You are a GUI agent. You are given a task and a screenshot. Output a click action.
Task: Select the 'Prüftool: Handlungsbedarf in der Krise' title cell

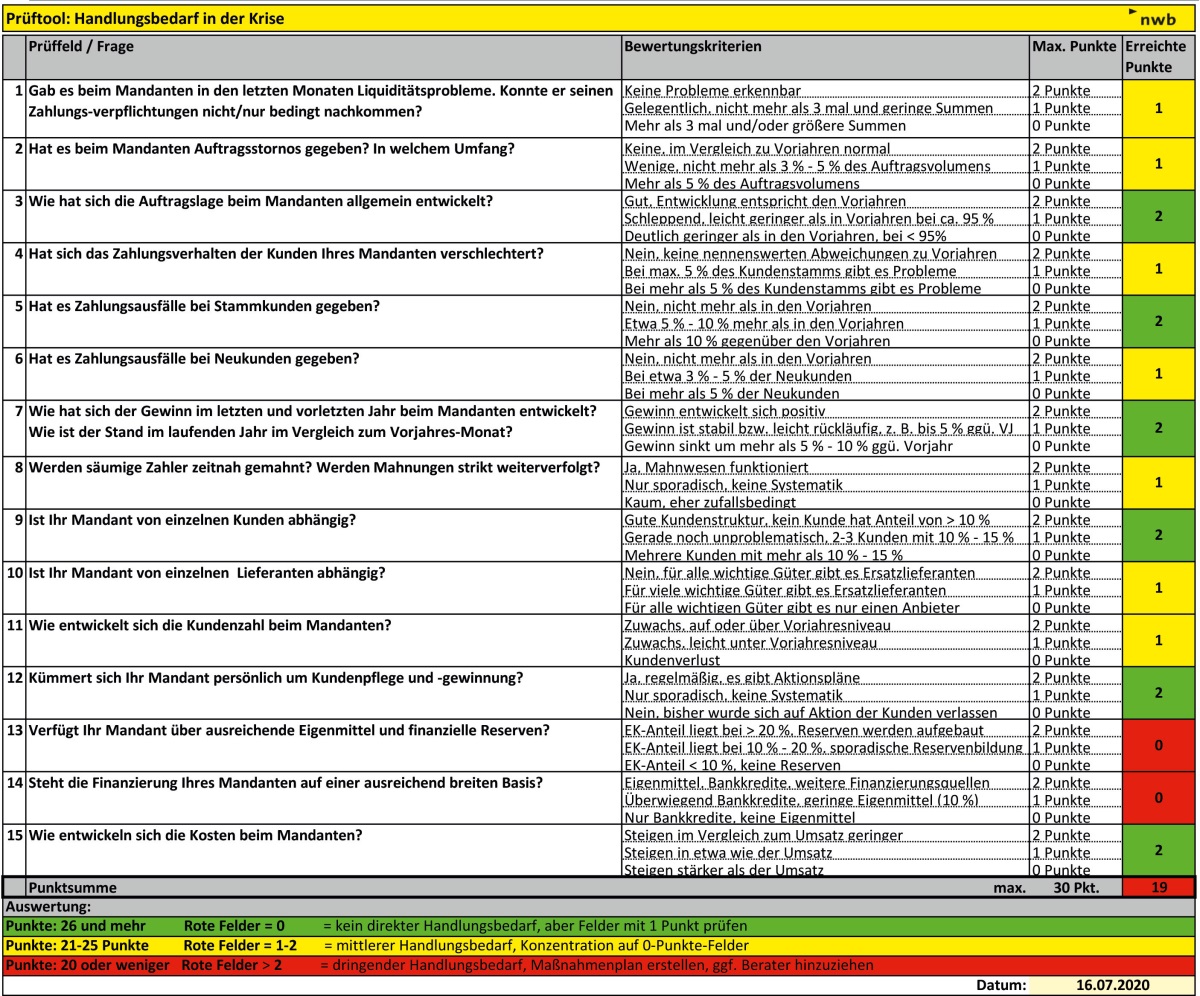144,18
